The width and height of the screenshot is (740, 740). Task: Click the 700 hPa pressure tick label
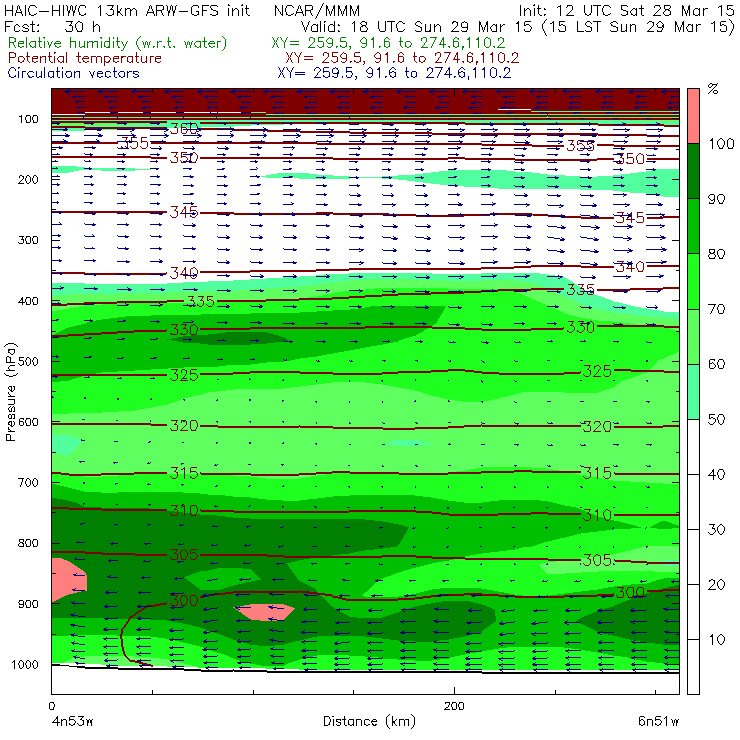[28, 482]
